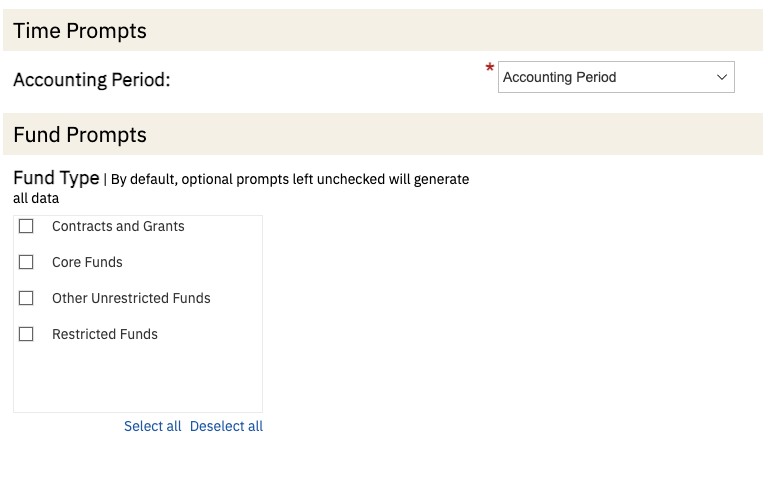Click the Select all link
This screenshot has width=763, height=480.
152,426
